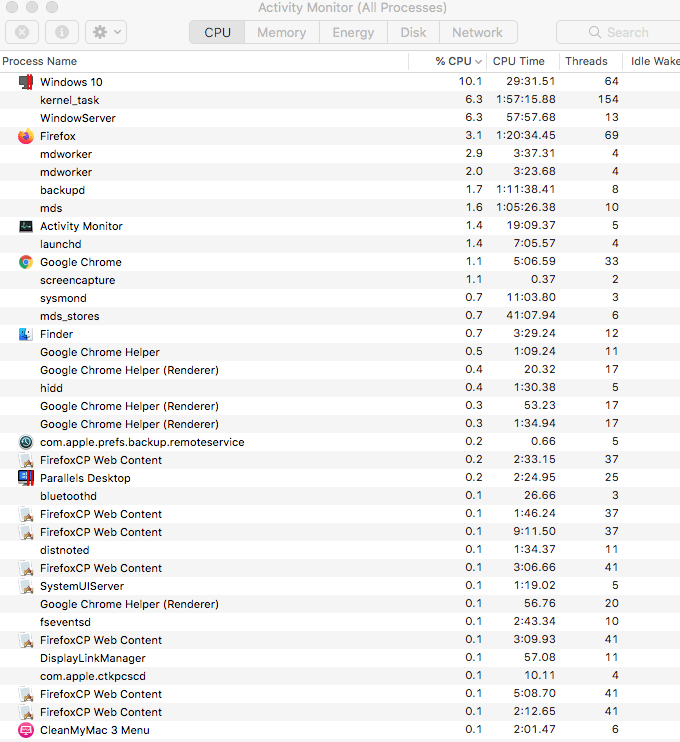The height and width of the screenshot is (742, 680).
Task: Select the kernel_task process row
Action: click(x=340, y=100)
